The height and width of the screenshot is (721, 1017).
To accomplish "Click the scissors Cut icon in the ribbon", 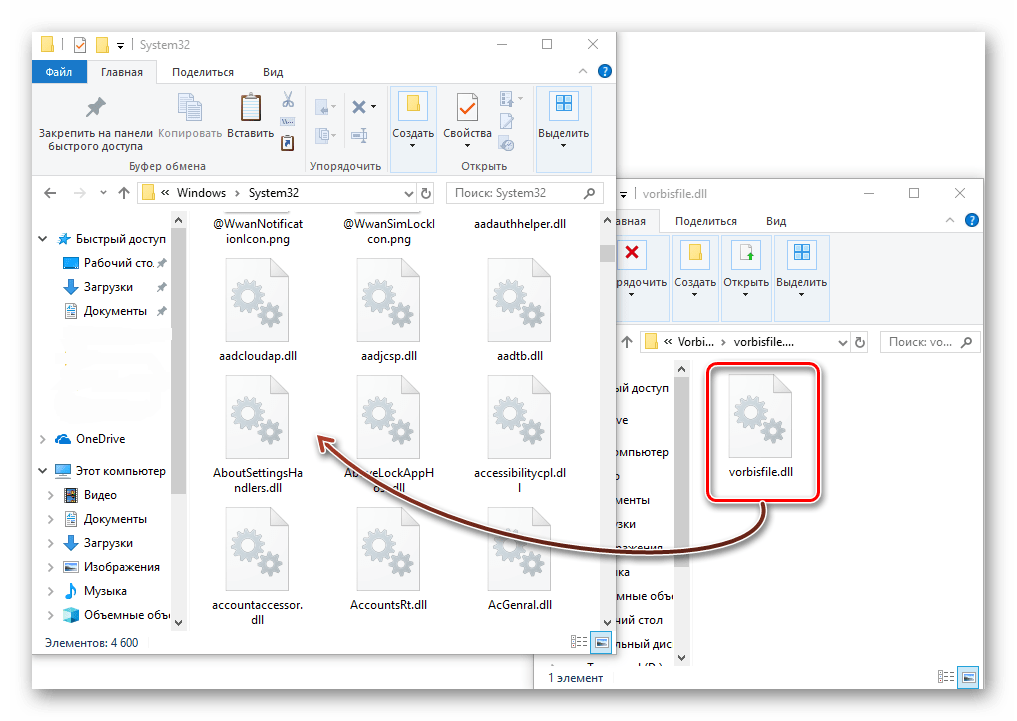I will click(287, 100).
